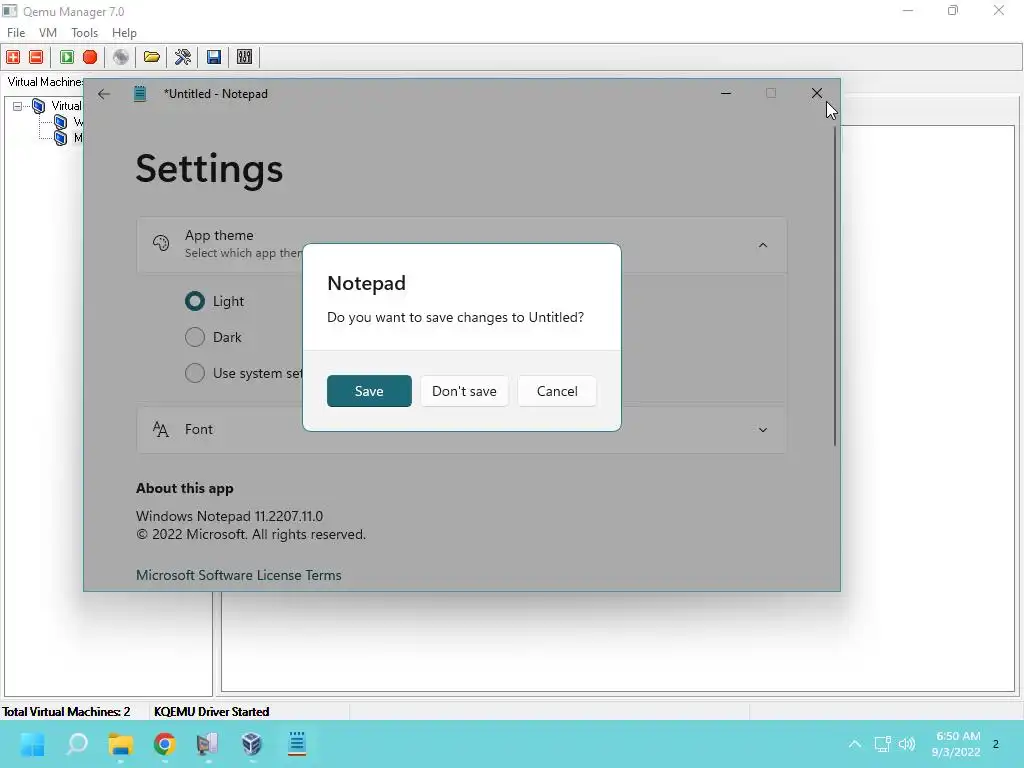Click the blue floppy disk save icon

pyautogui.click(x=214, y=57)
